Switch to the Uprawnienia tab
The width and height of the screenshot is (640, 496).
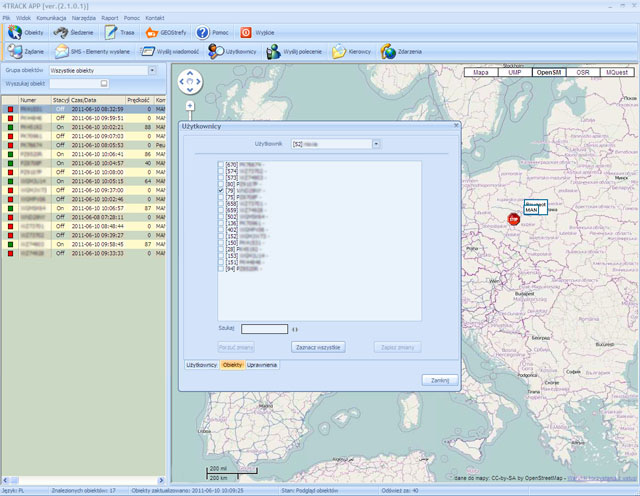pyautogui.click(x=262, y=365)
